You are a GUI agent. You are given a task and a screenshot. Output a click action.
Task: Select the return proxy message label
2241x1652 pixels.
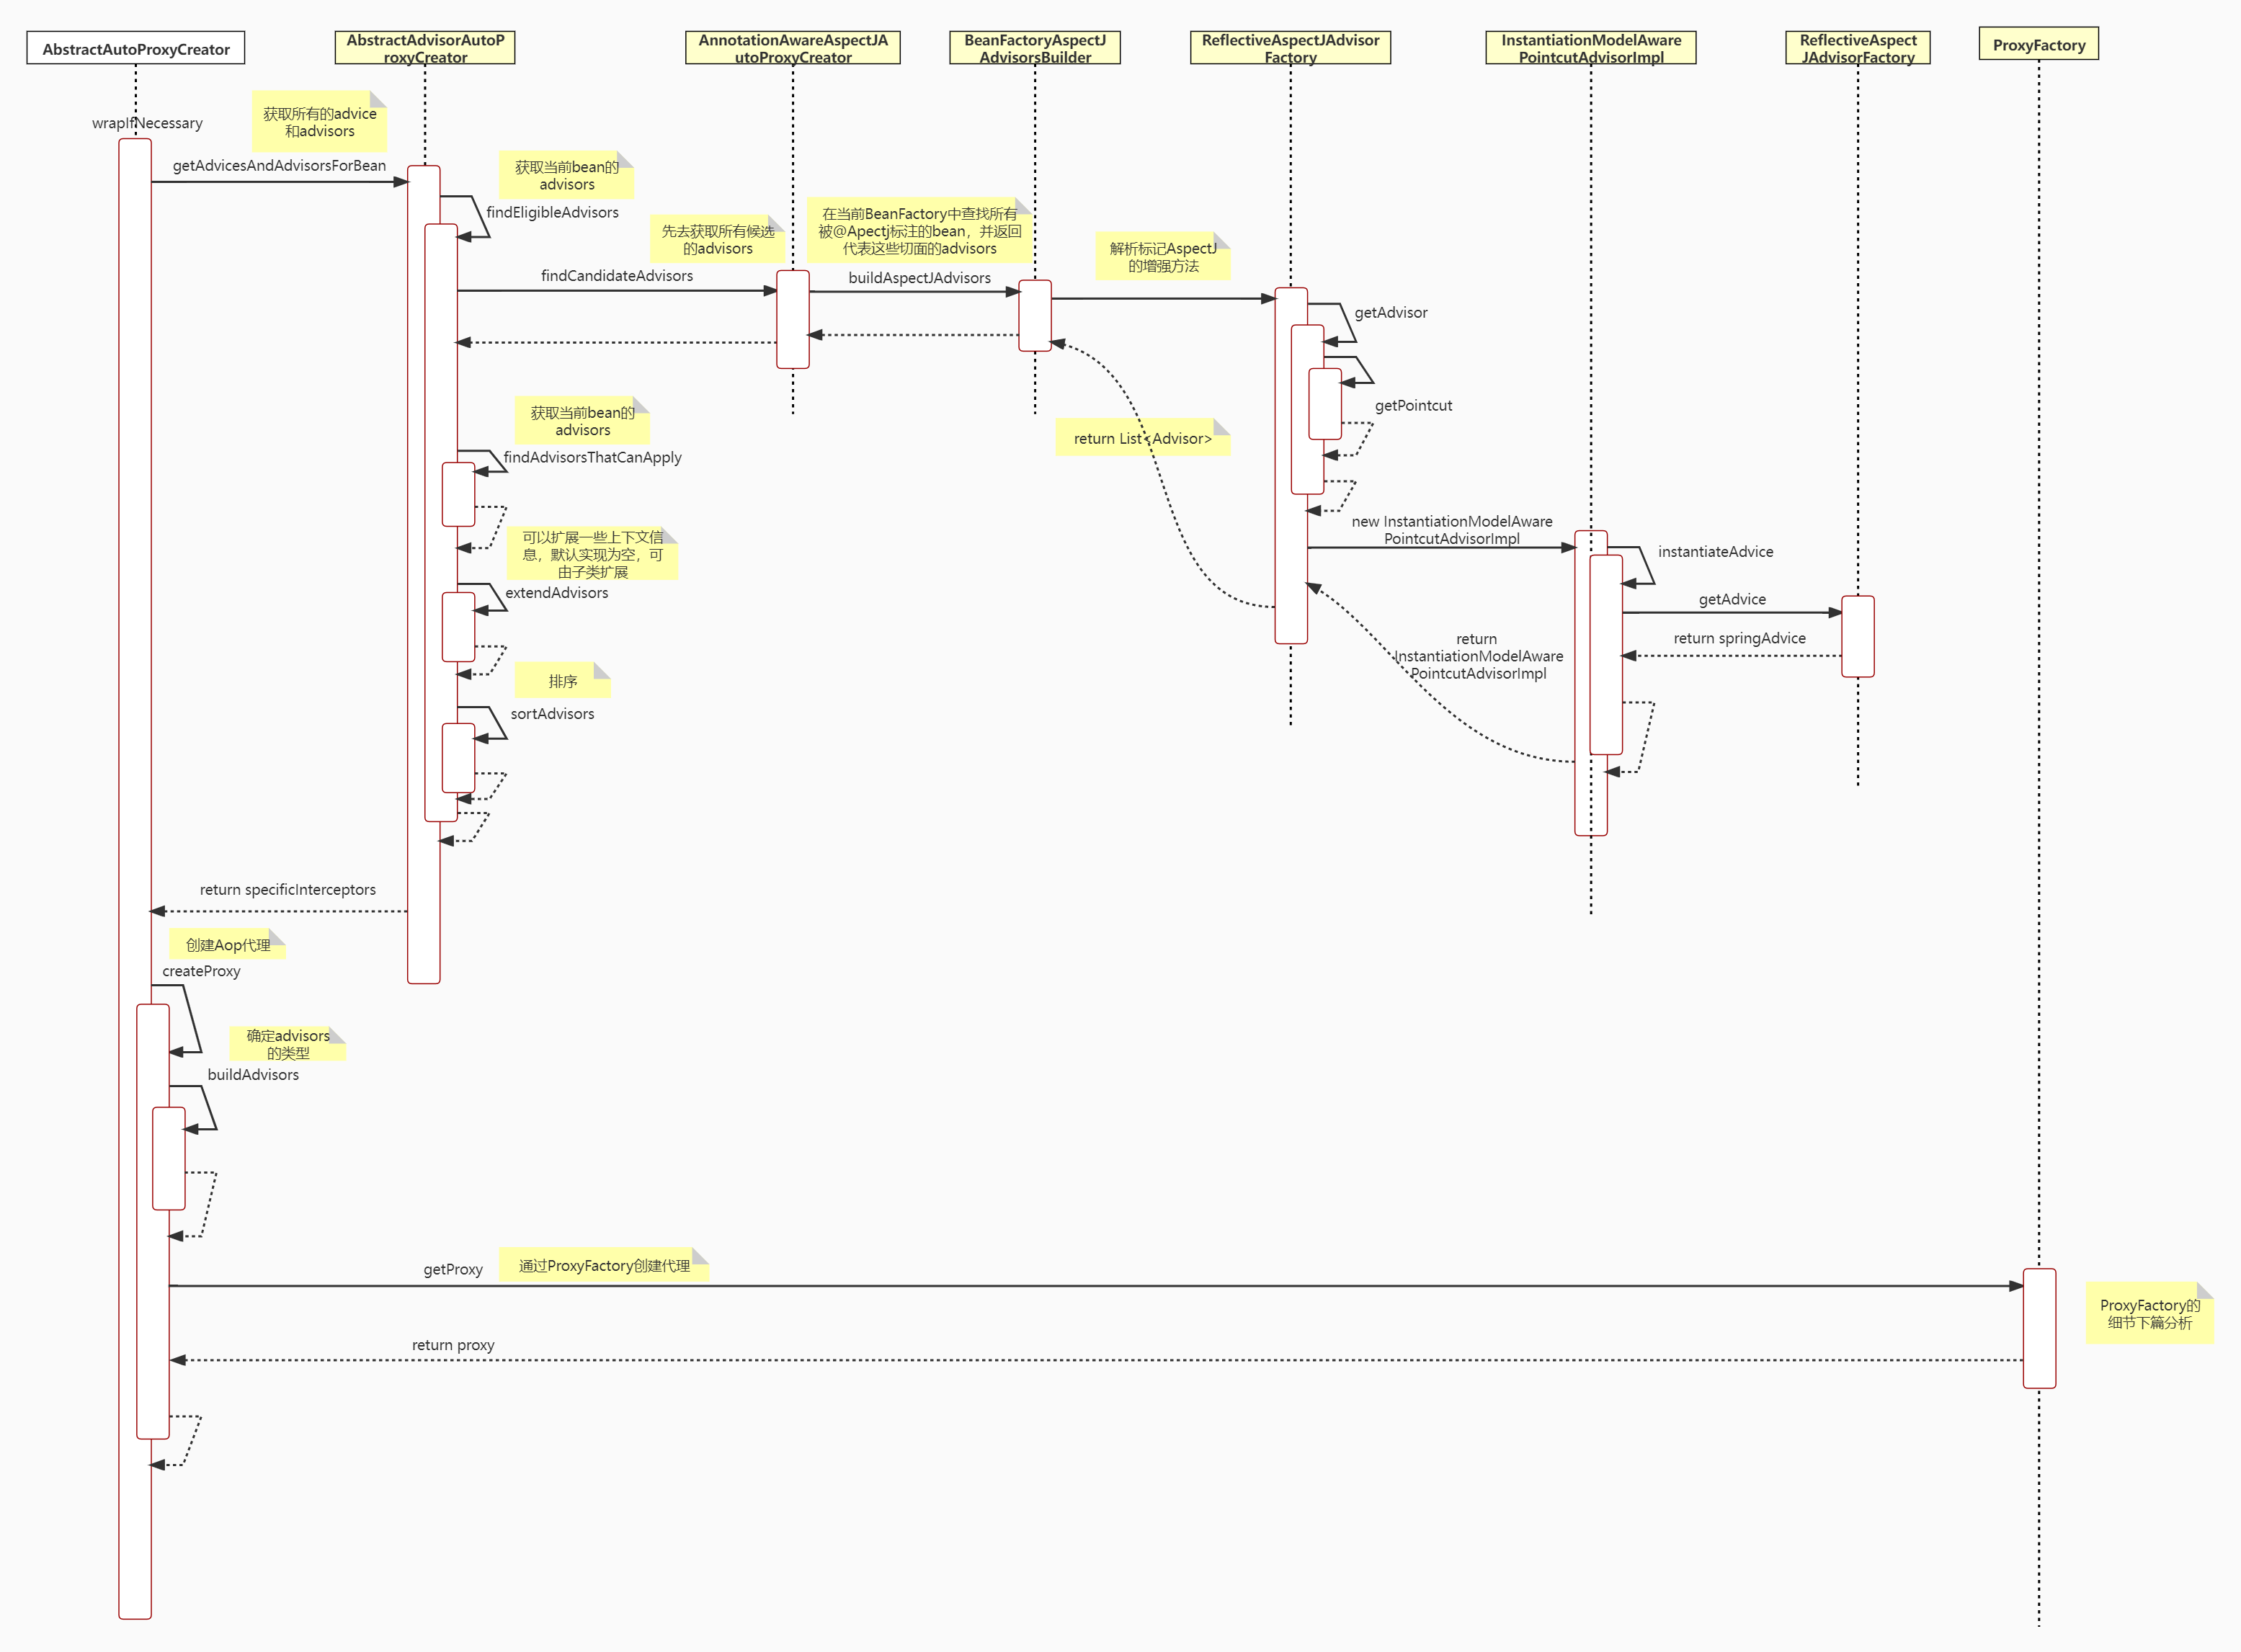452,1345
